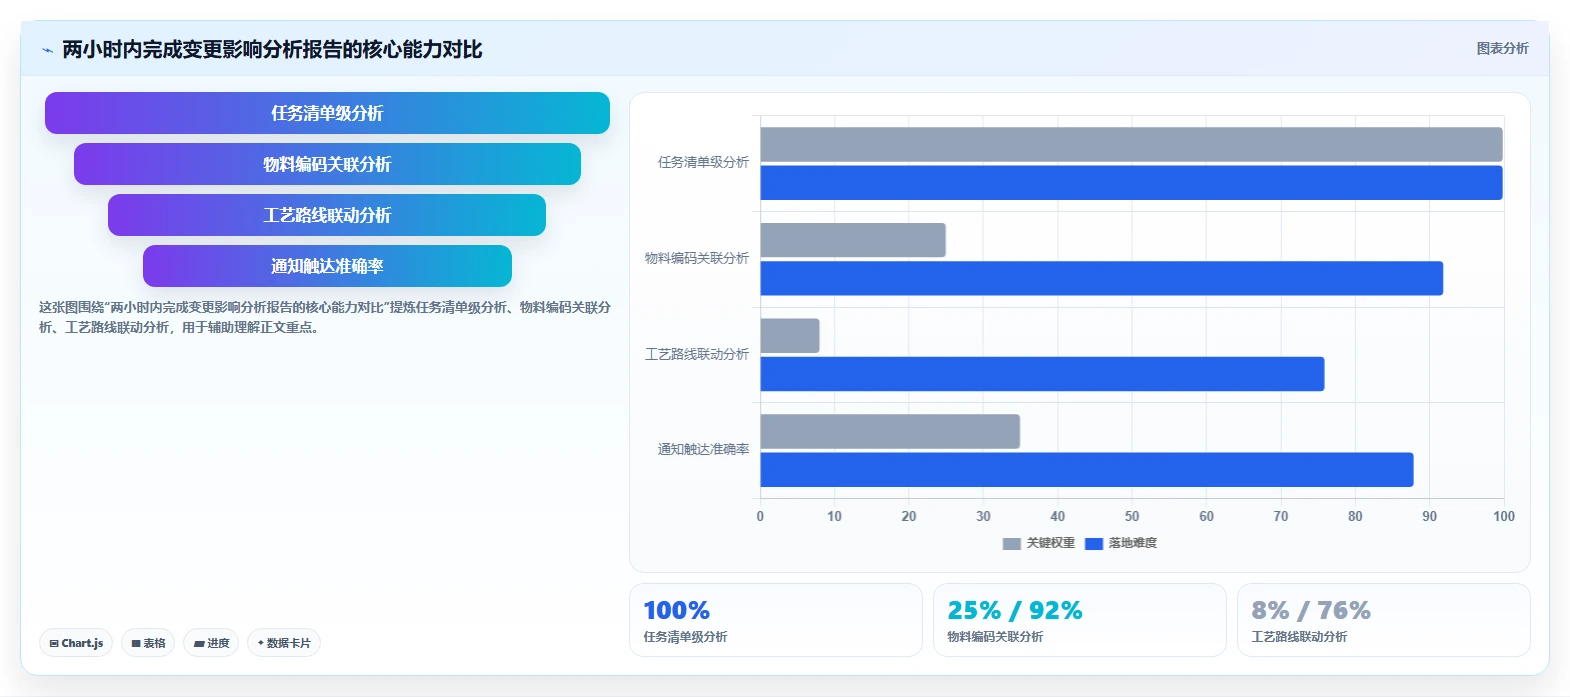Image resolution: width=1570 pixels, height=697 pixels.
Task: Click the 表格 tag chip
Action: coord(148,643)
